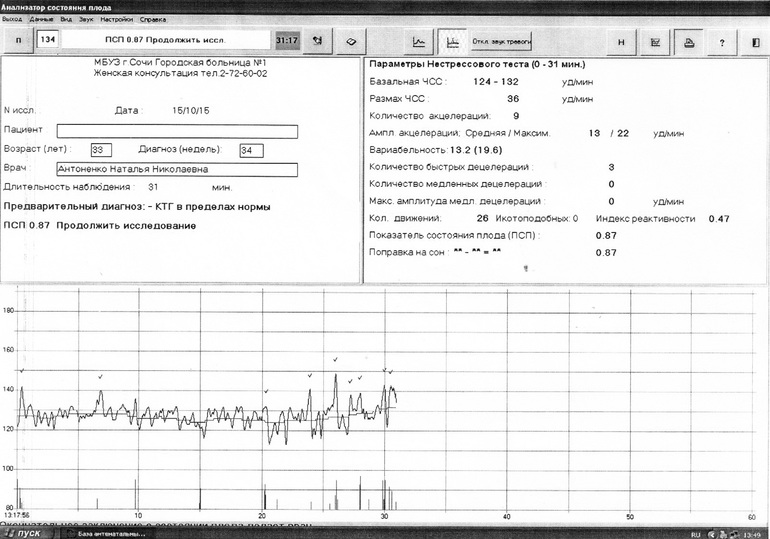This screenshot has width=770, height=539.
Task: Open the 'Данные' menu
Action: tap(42, 19)
